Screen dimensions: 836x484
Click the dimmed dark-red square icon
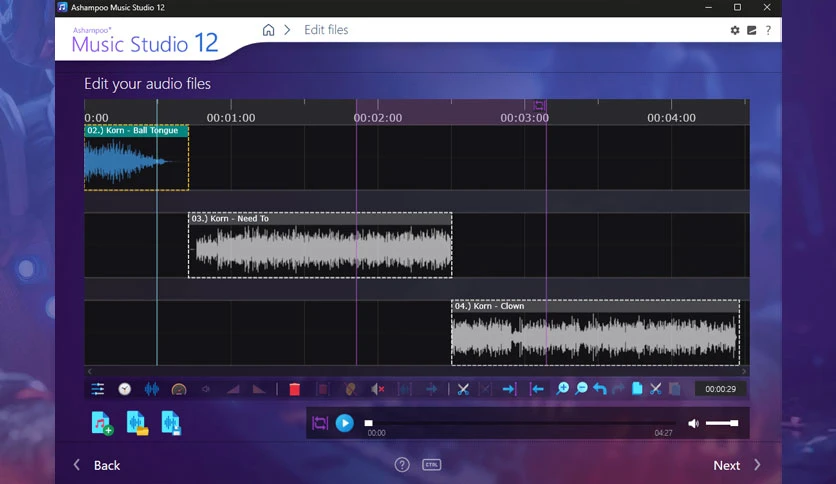(323, 389)
